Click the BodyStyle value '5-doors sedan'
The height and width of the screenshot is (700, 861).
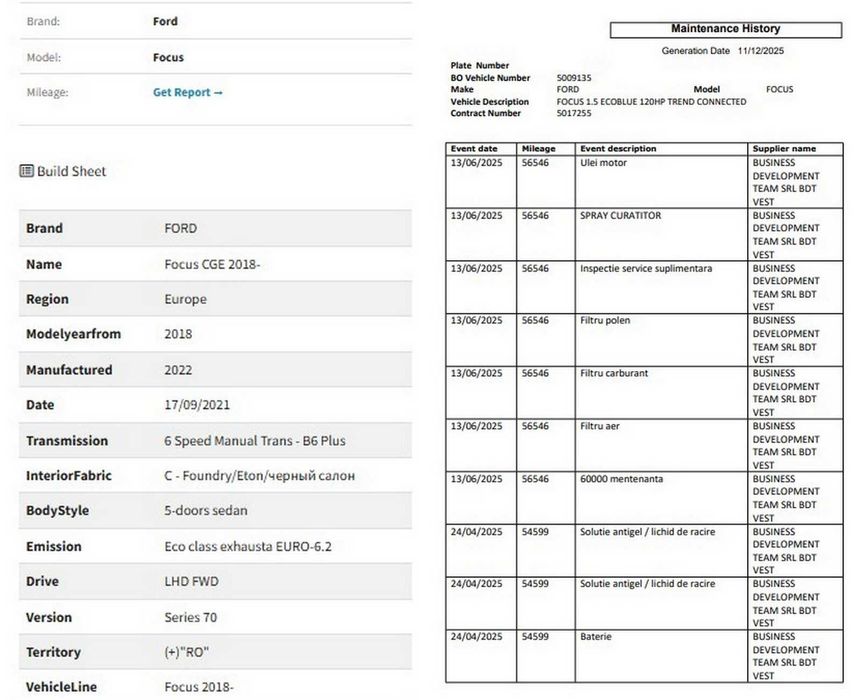point(206,511)
